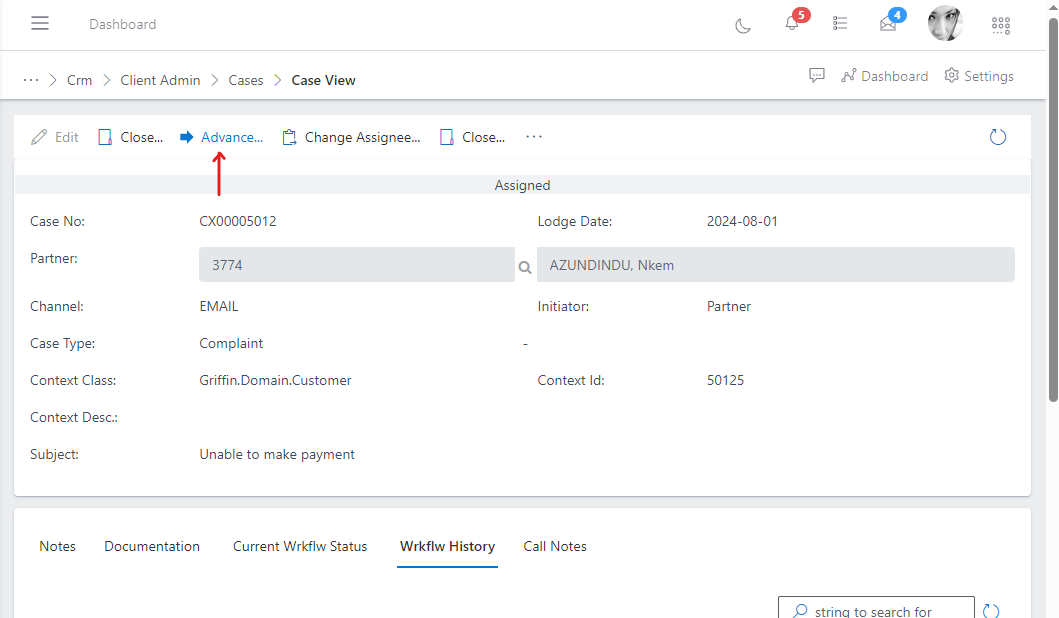
Task: Open mail inbox with 4 messages
Action: 888,24
